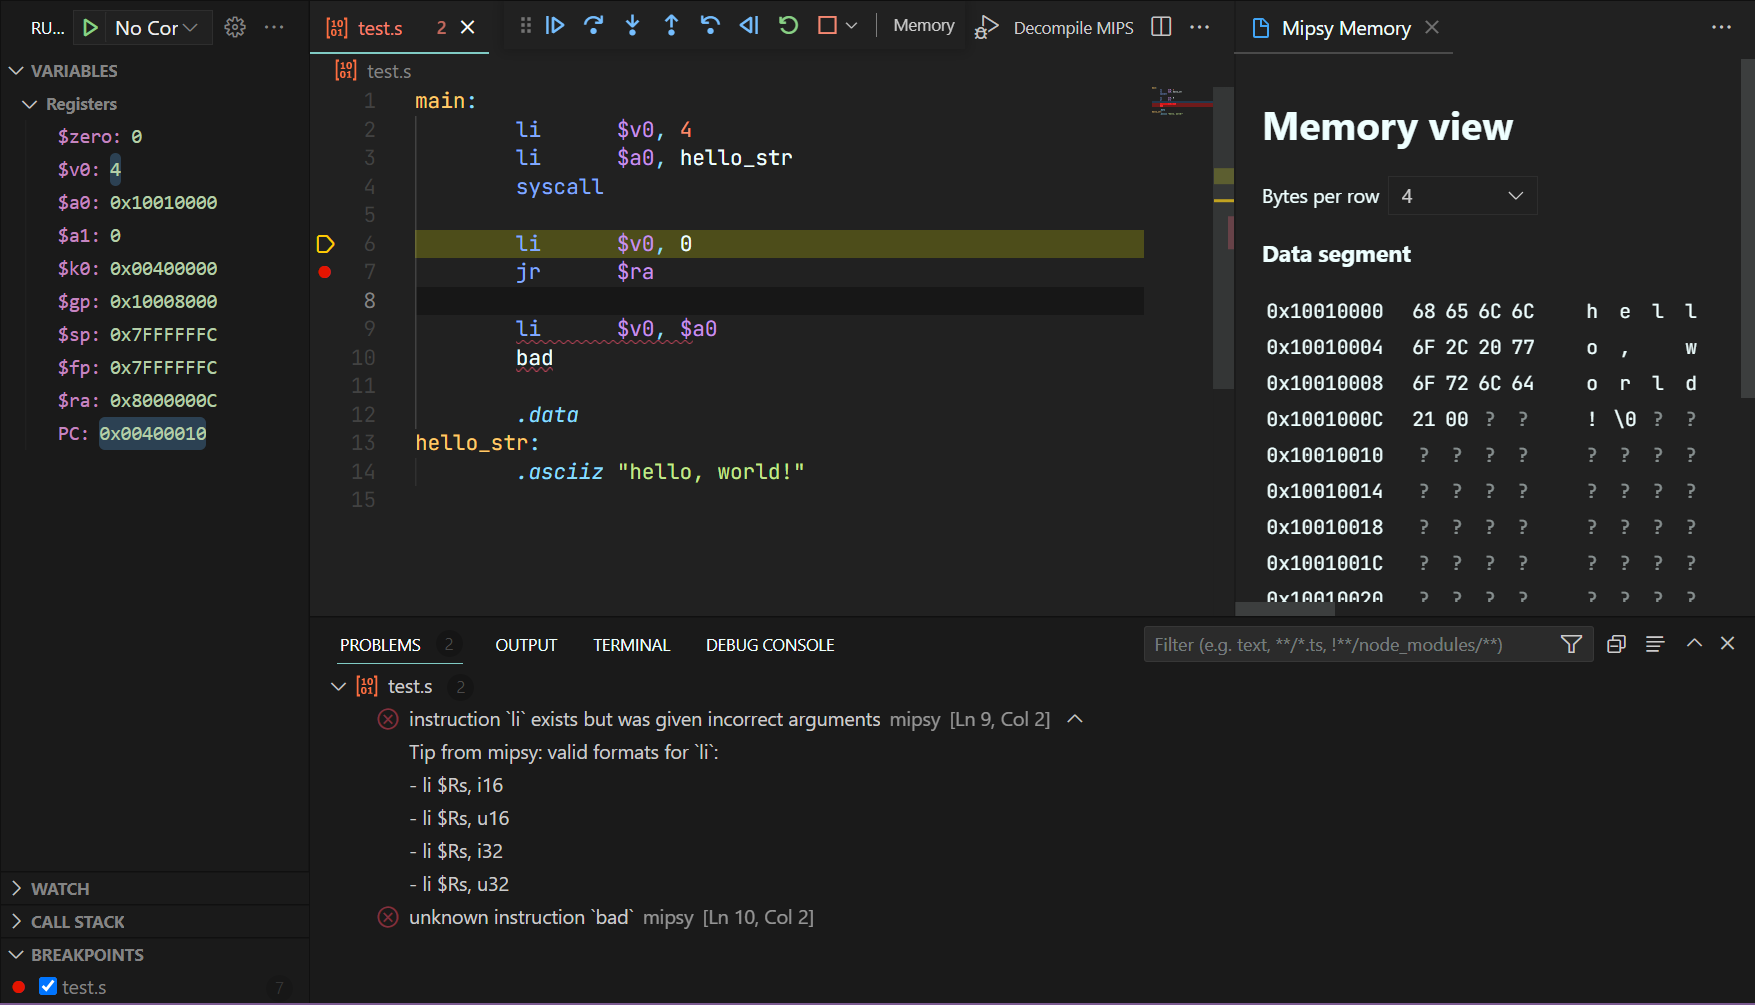Step back one instruction

pyautogui.click(x=710, y=26)
